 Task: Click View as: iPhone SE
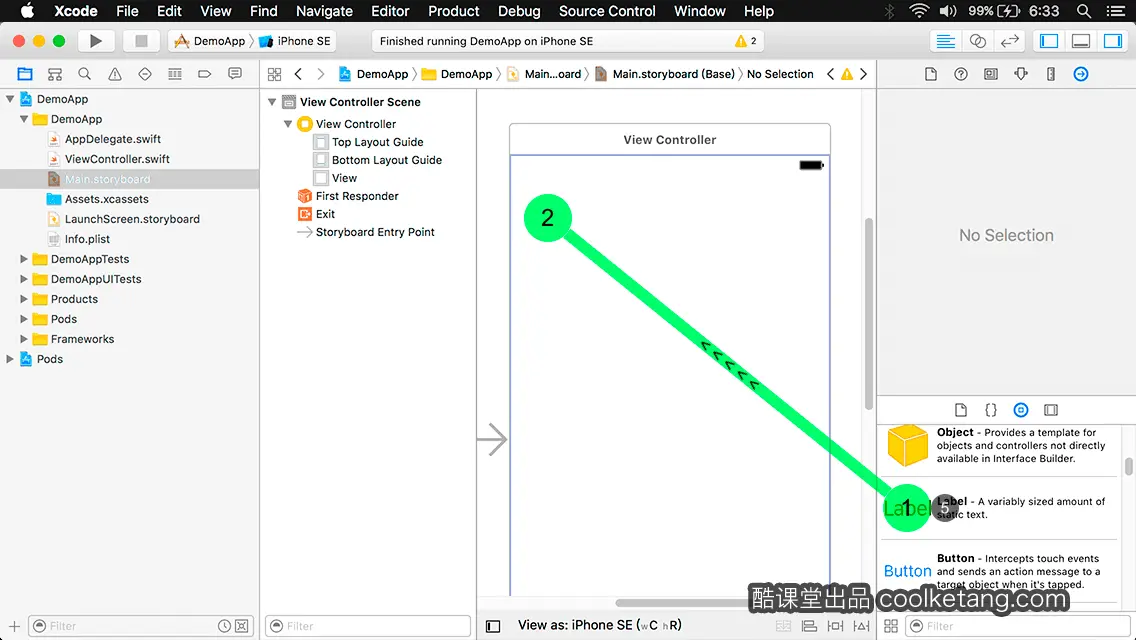click(x=599, y=626)
